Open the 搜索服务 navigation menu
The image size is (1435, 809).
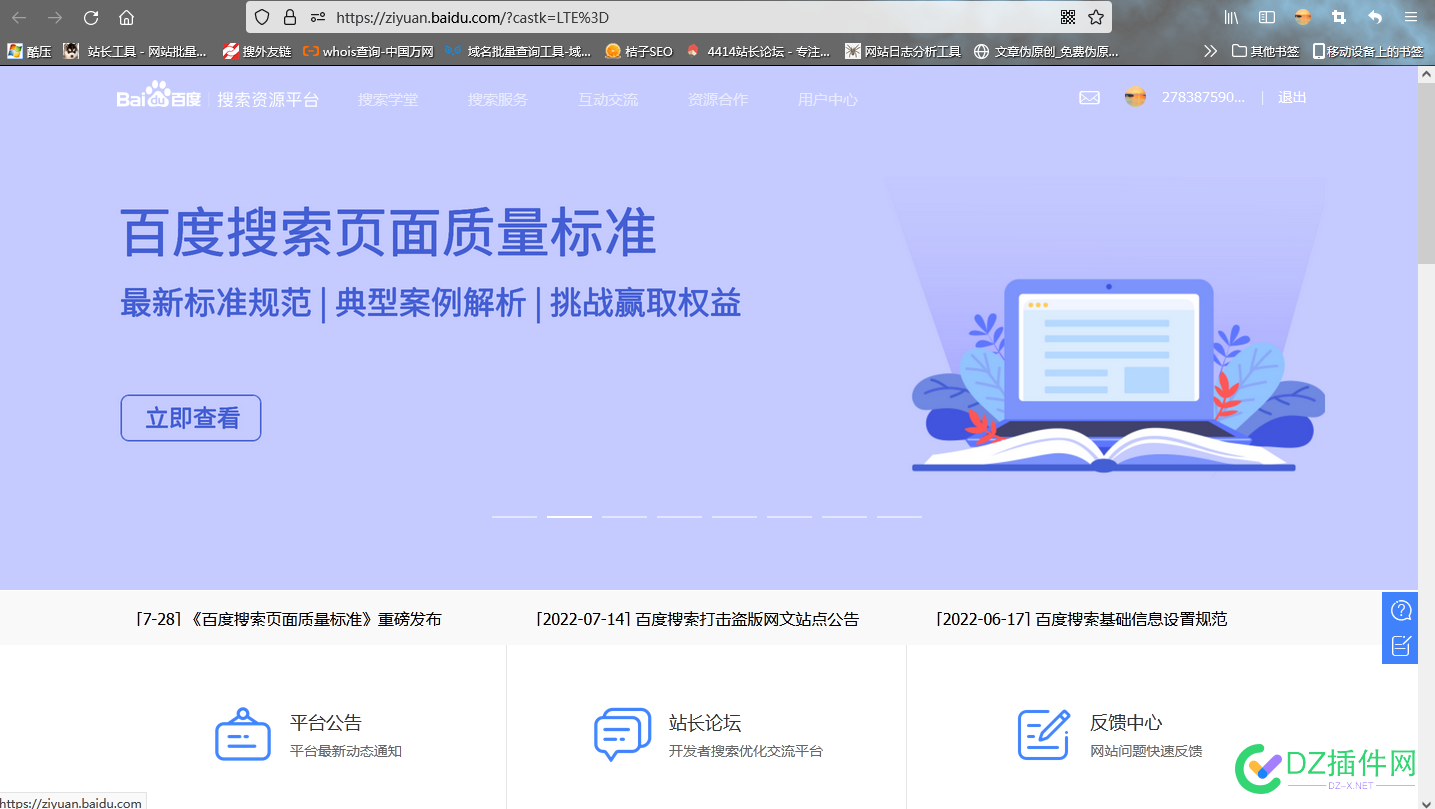click(x=498, y=100)
